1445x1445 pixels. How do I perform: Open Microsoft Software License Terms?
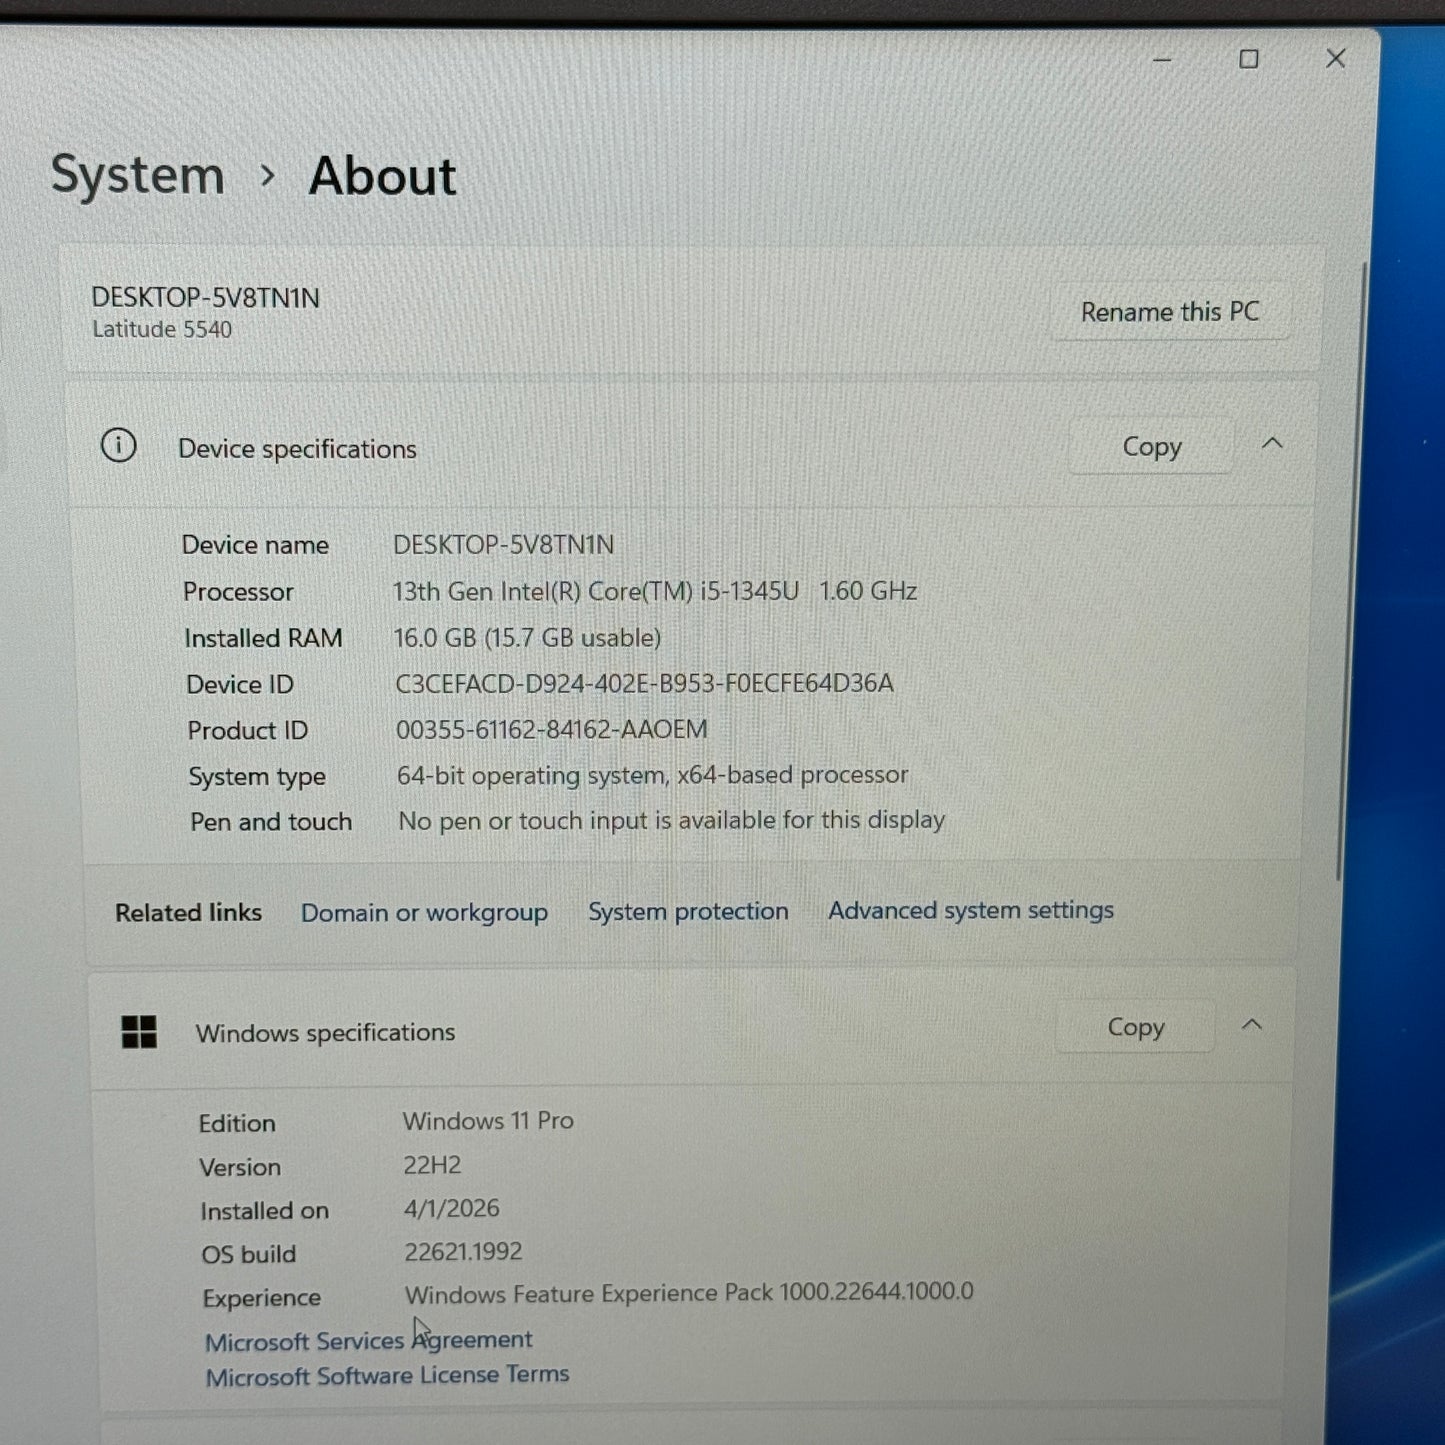[x=387, y=1375]
